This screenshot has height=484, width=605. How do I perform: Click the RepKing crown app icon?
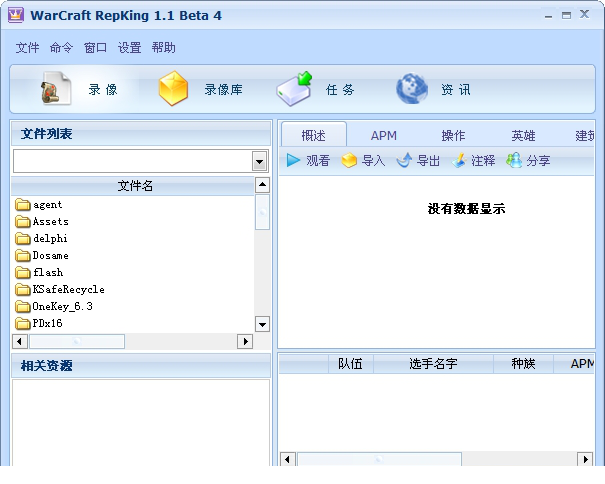coord(16,15)
